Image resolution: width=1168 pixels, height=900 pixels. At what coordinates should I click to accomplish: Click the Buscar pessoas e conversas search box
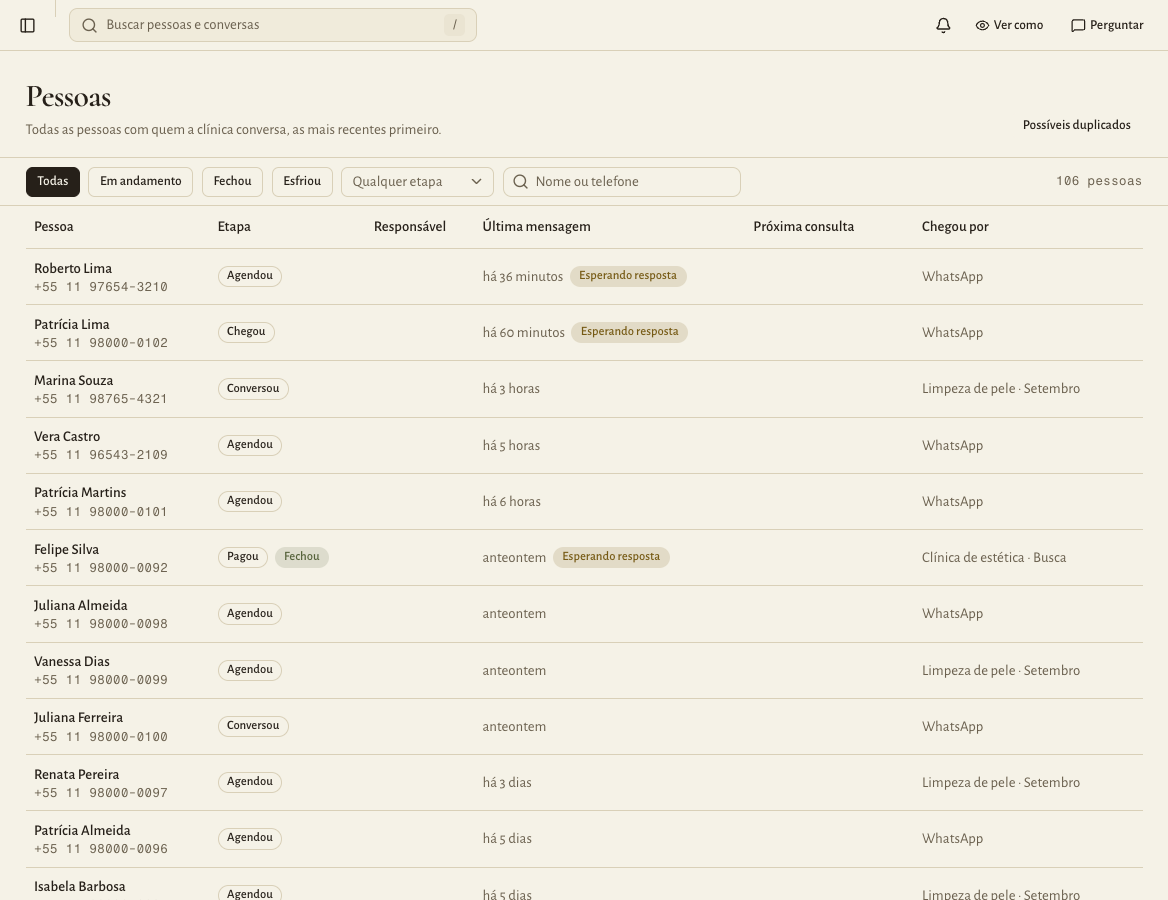[273, 25]
